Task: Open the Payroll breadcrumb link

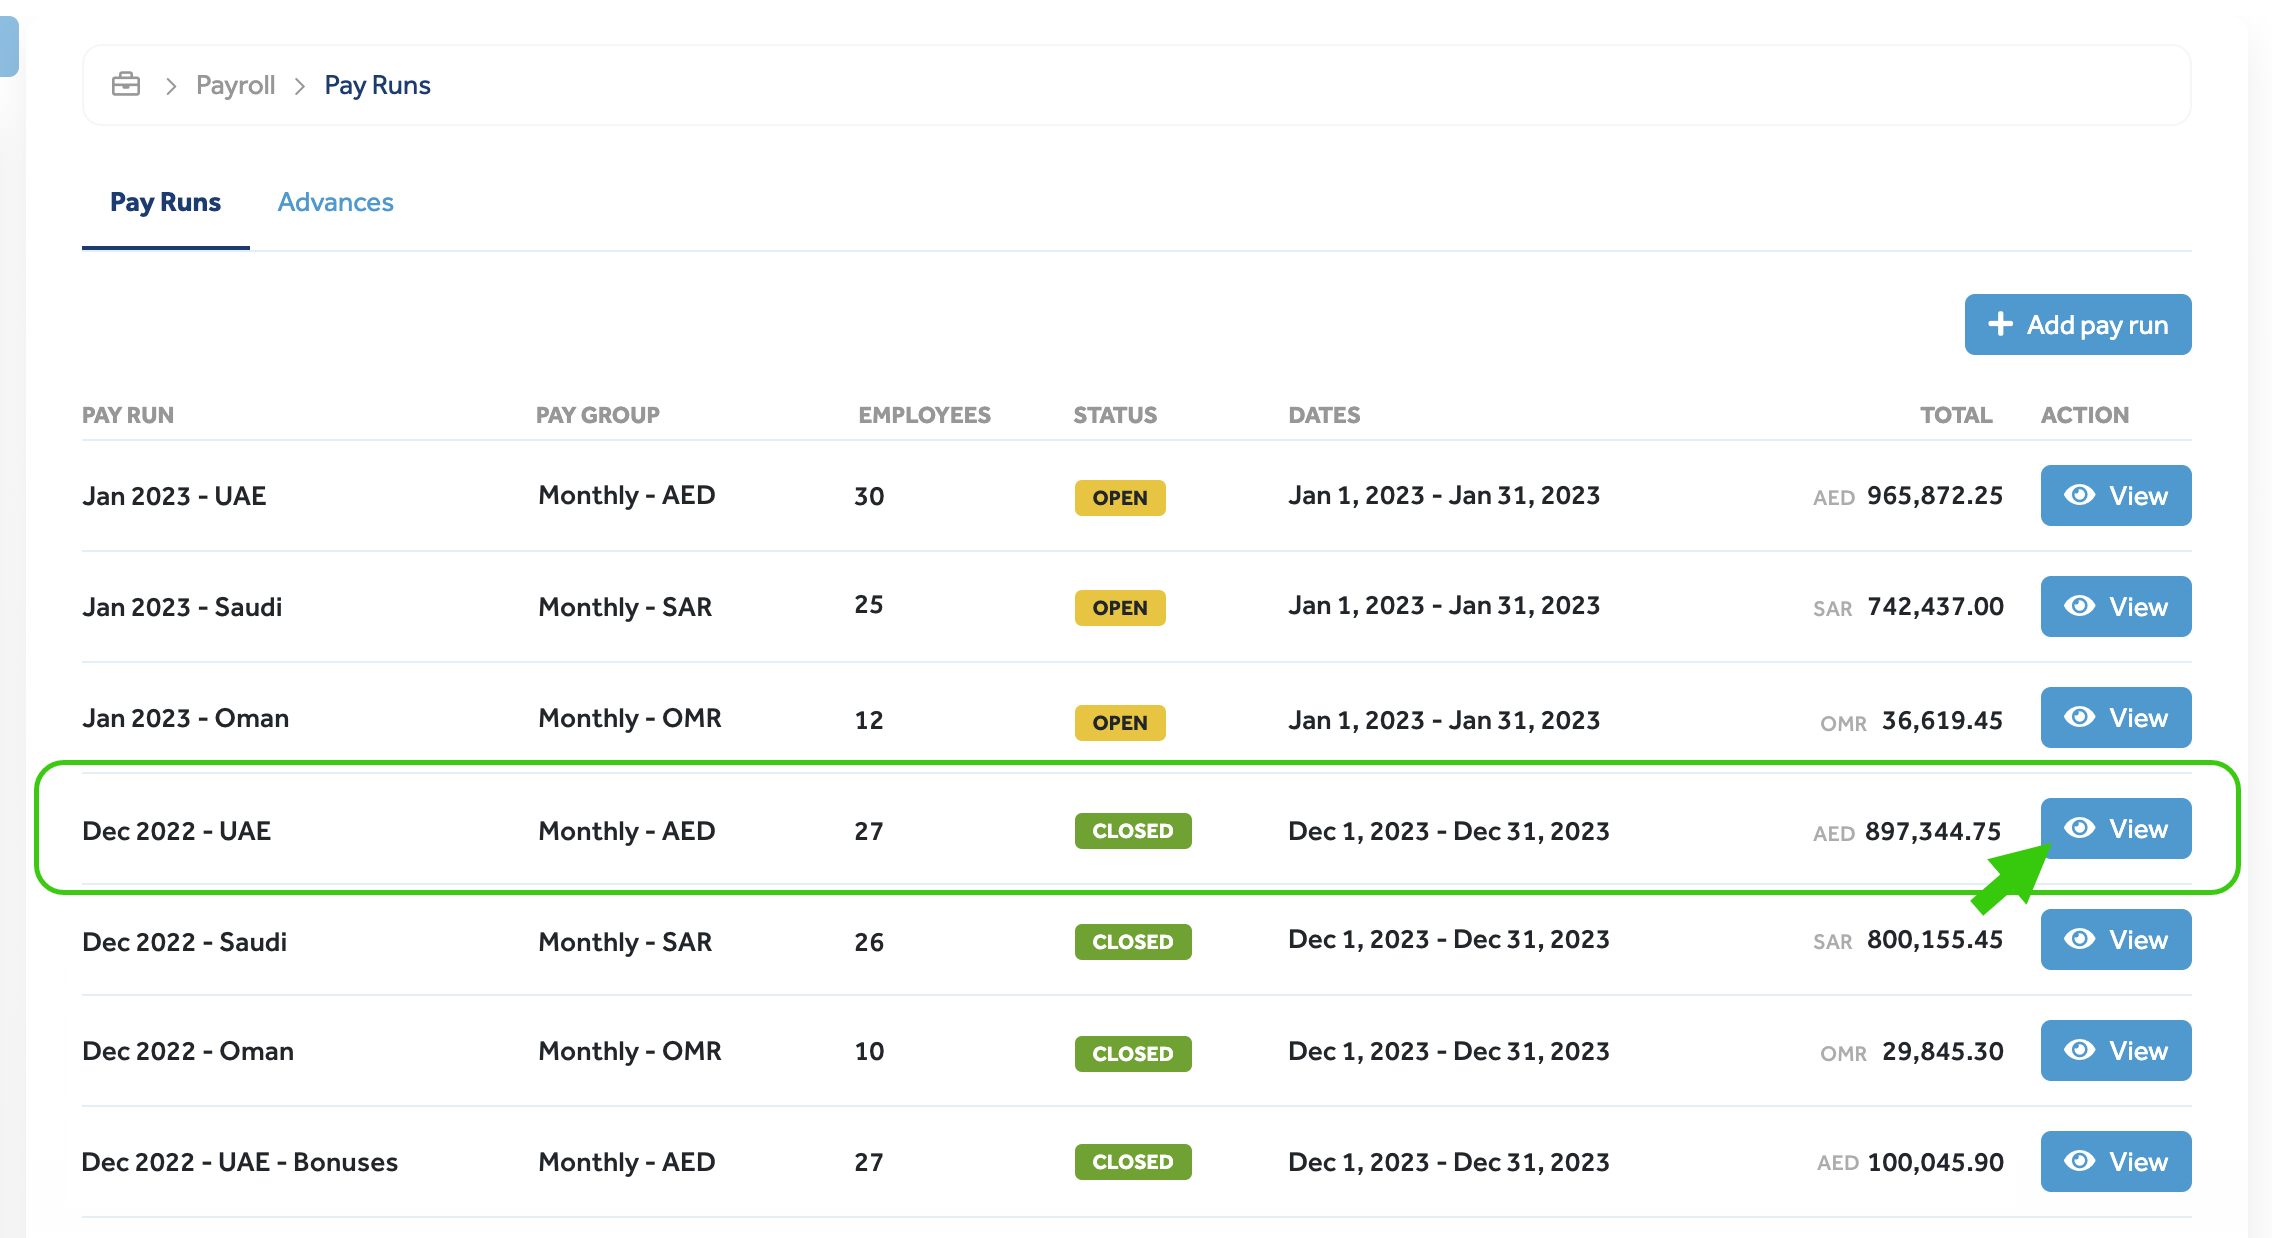Action: [x=235, y=85]
